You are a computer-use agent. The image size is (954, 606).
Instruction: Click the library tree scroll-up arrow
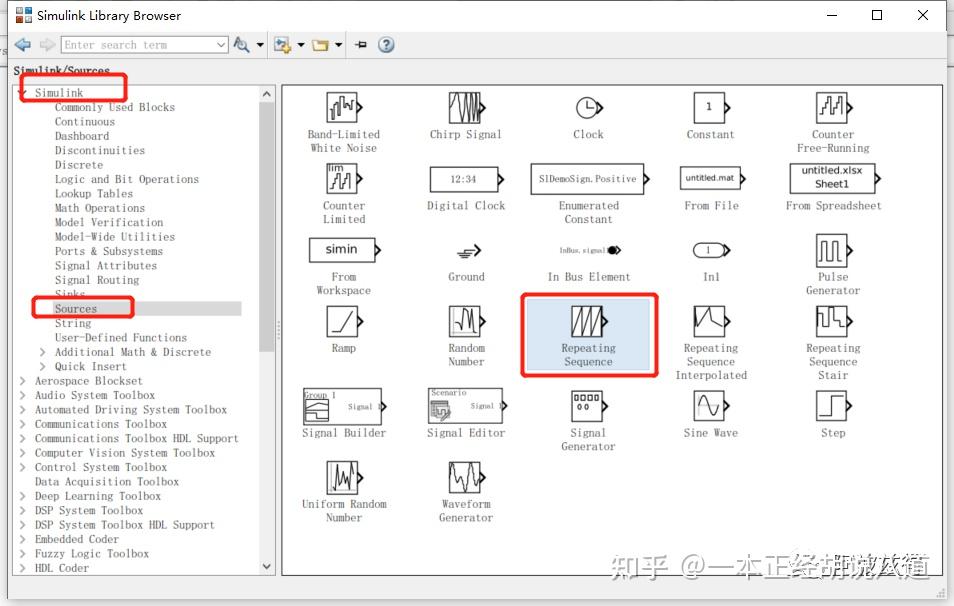pyautogui.click(x=266, y=94)
